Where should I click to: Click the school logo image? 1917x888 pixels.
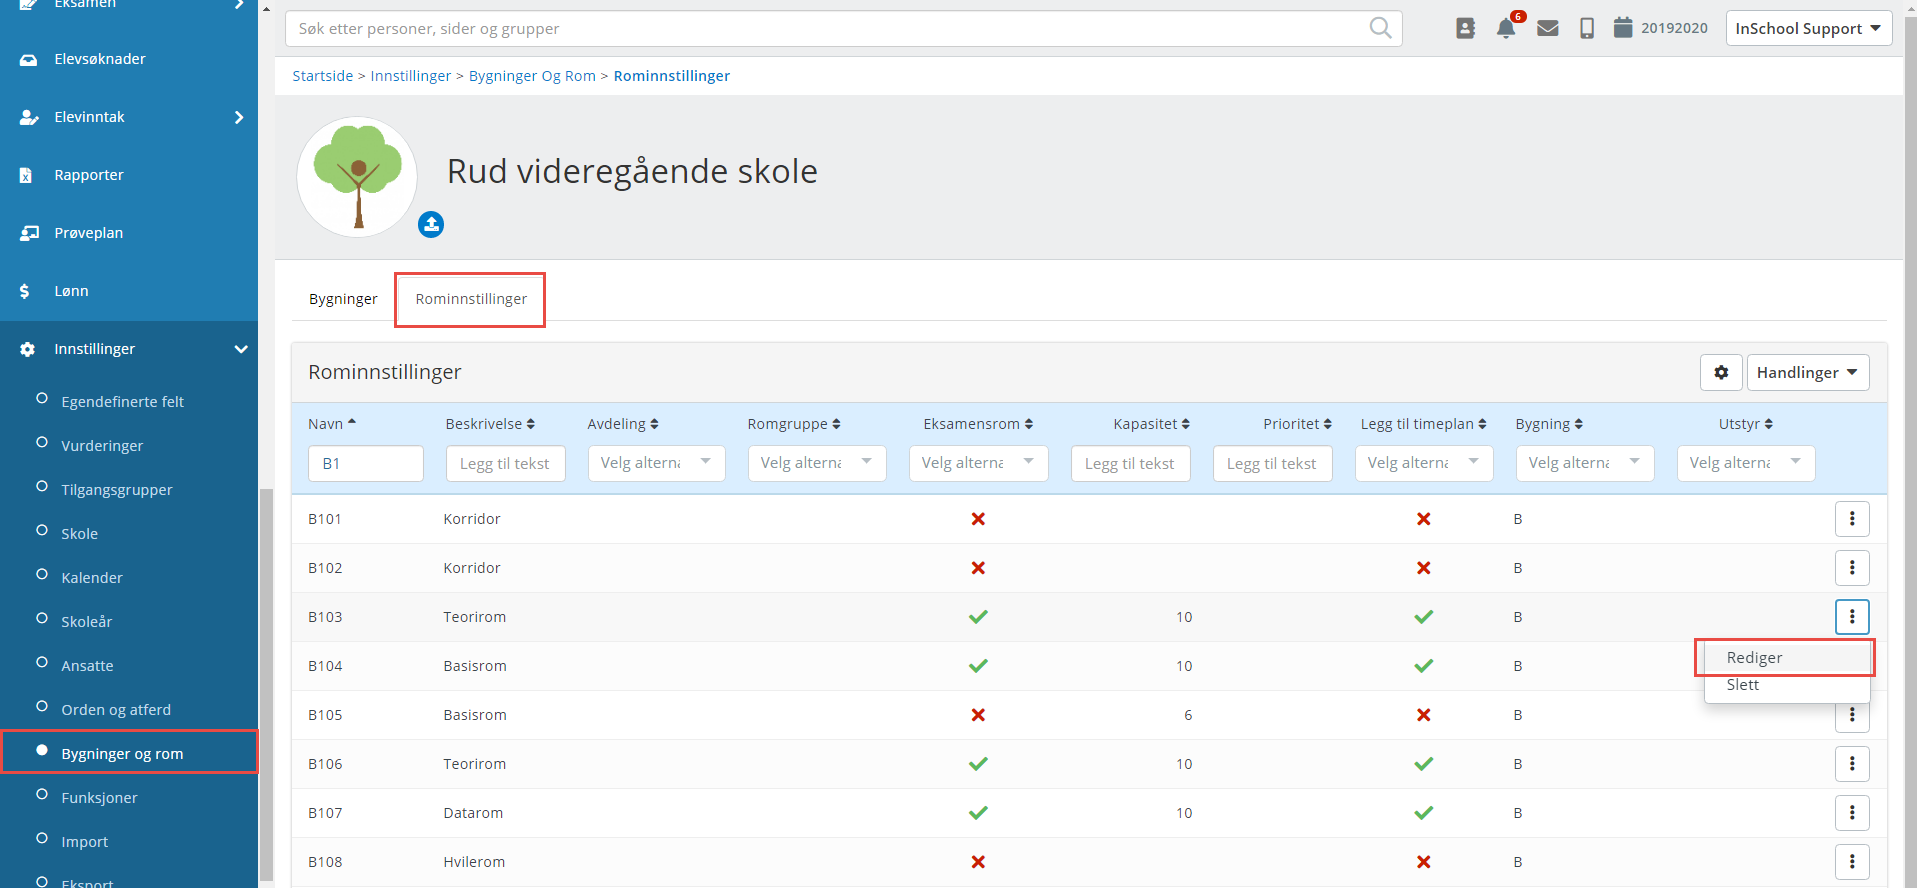pyautogui.click(x=357, y=177)
